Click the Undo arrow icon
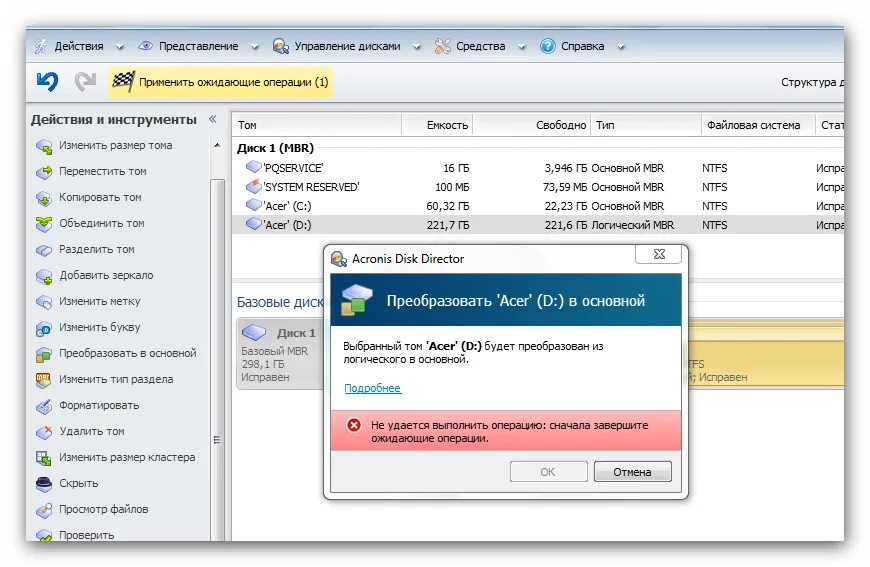 tap(47, 82)
